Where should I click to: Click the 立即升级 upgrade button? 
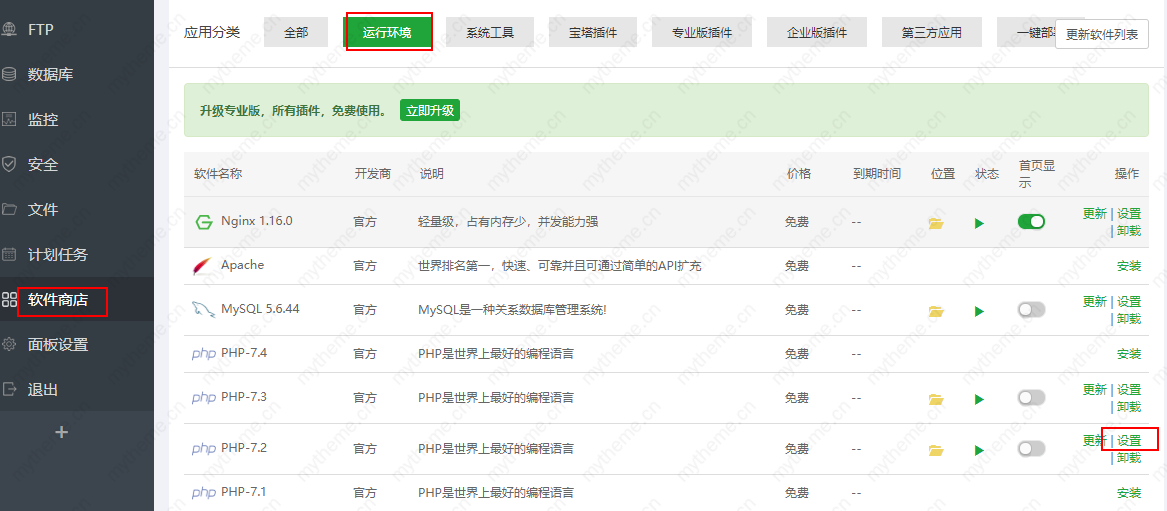click(430, 111)
